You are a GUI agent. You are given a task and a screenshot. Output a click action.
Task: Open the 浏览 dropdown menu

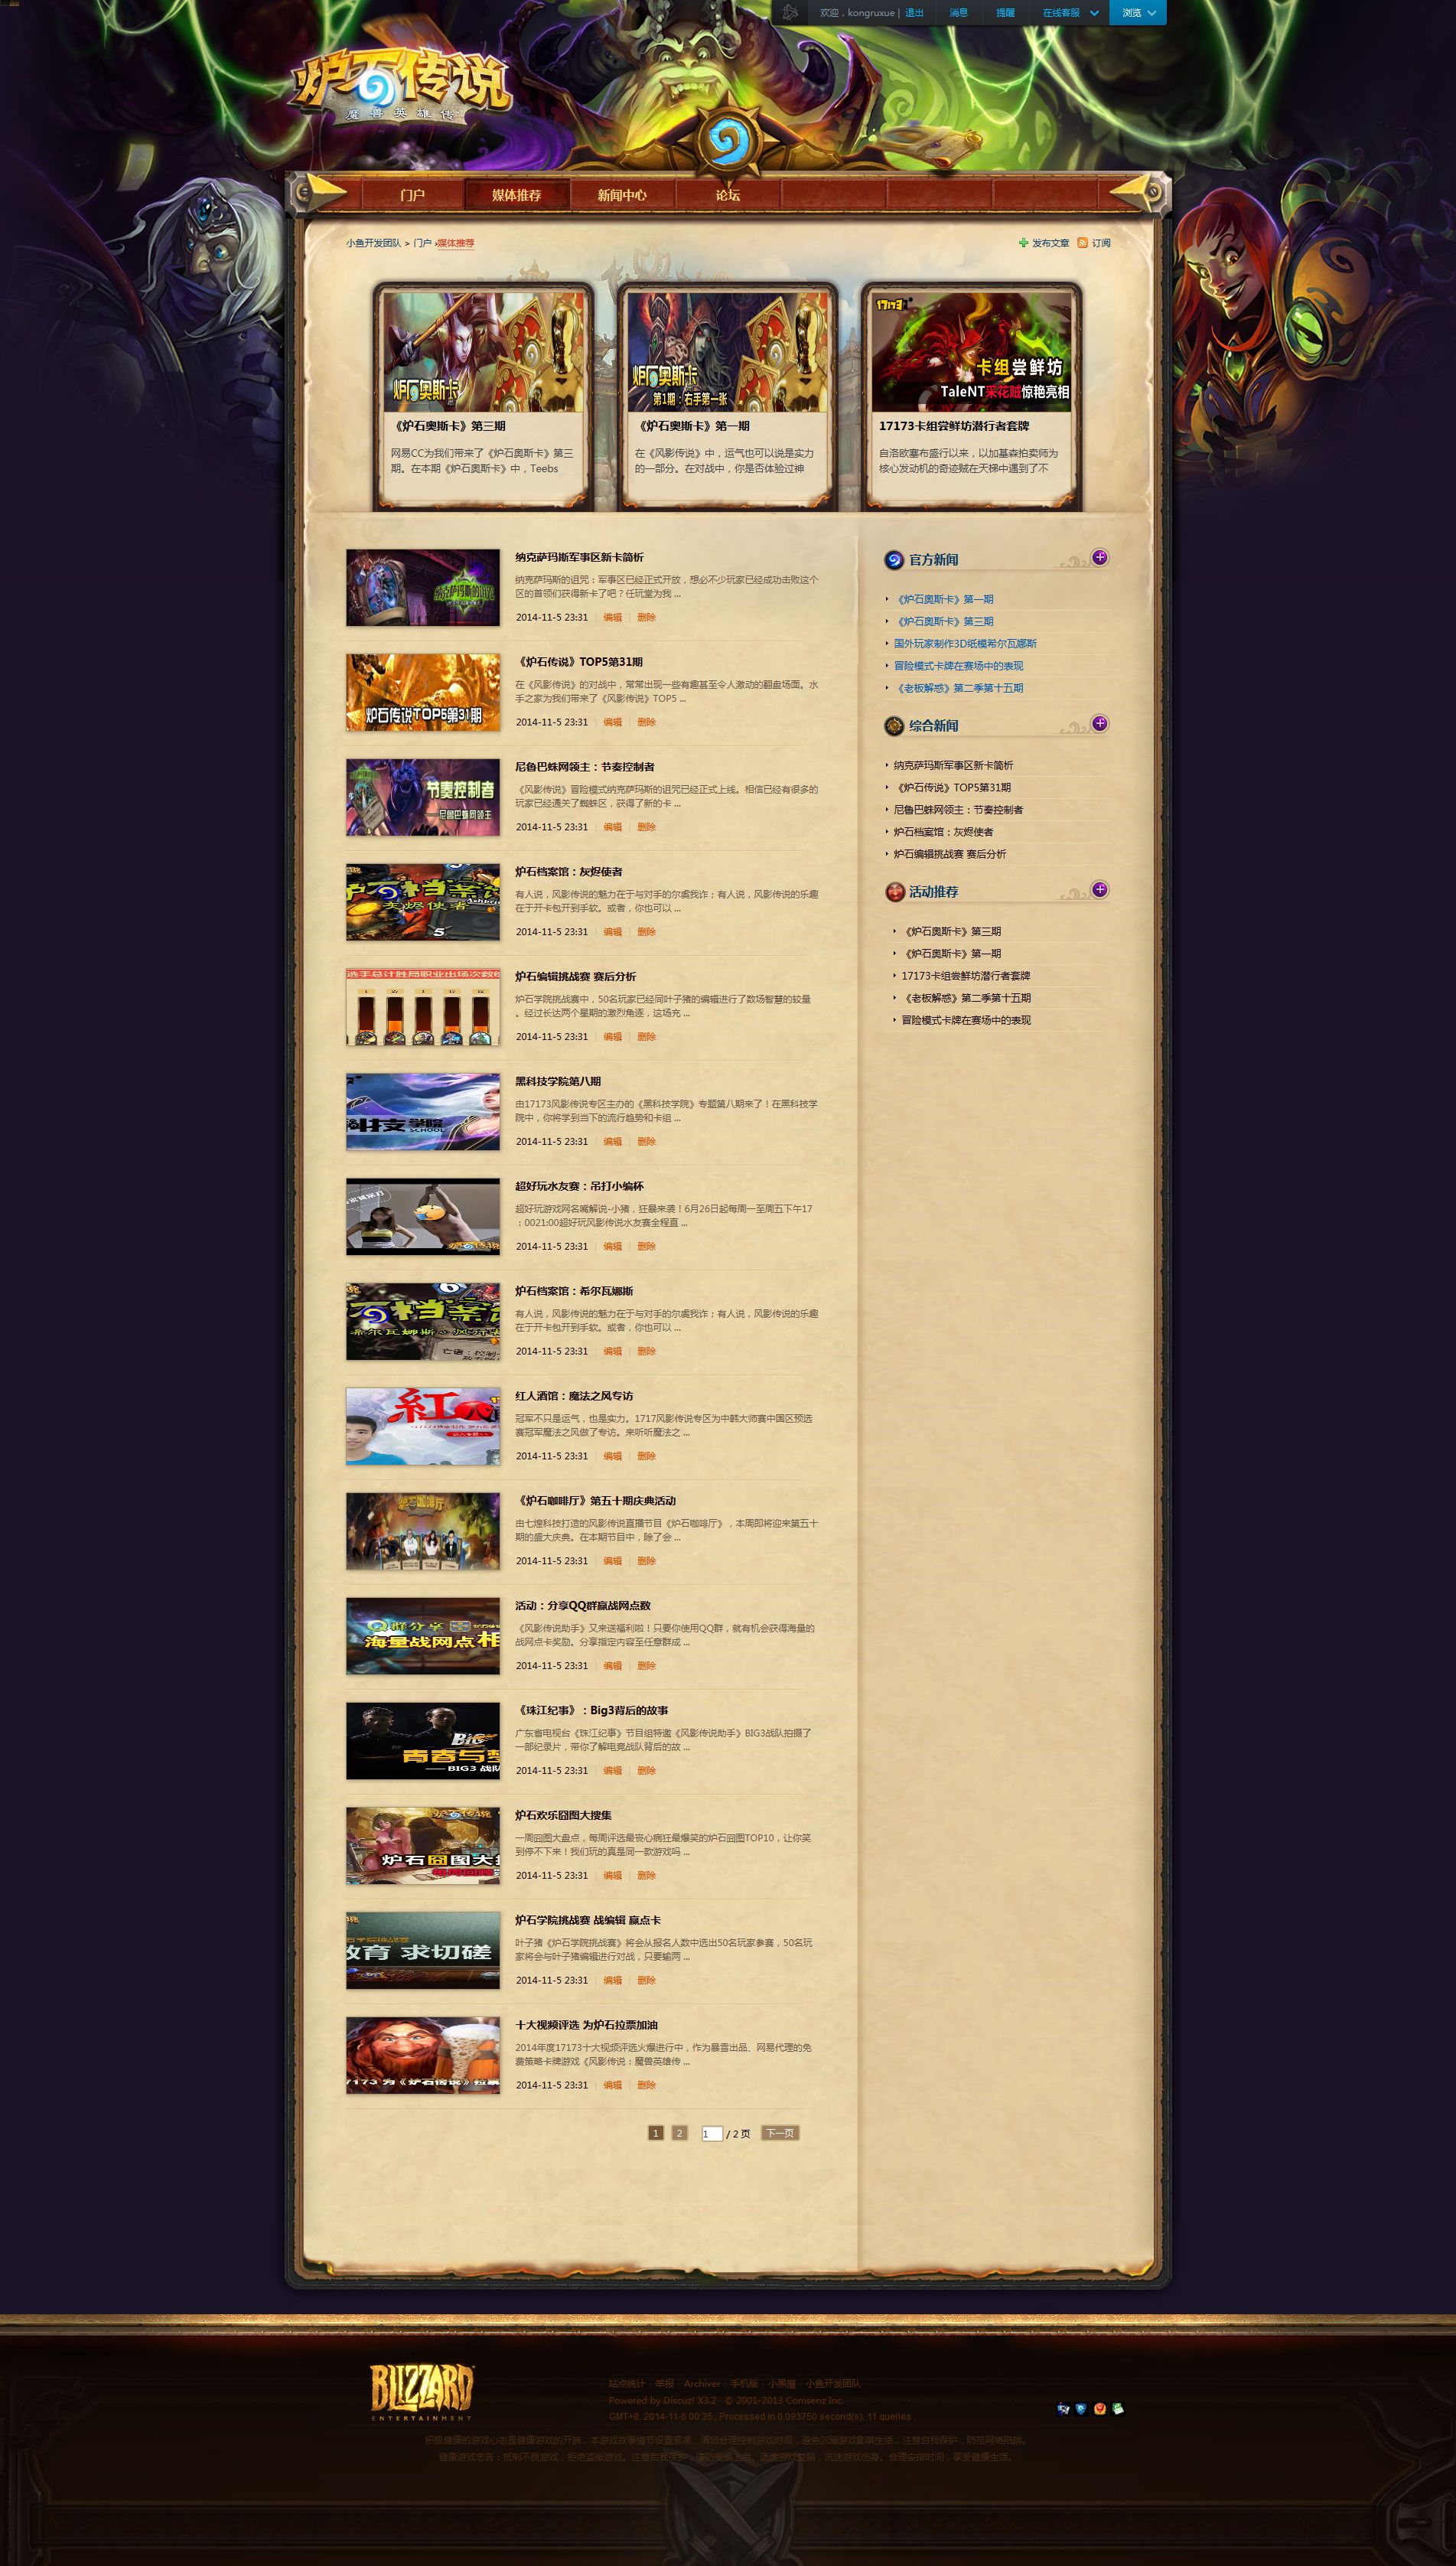pos(1138,13)
